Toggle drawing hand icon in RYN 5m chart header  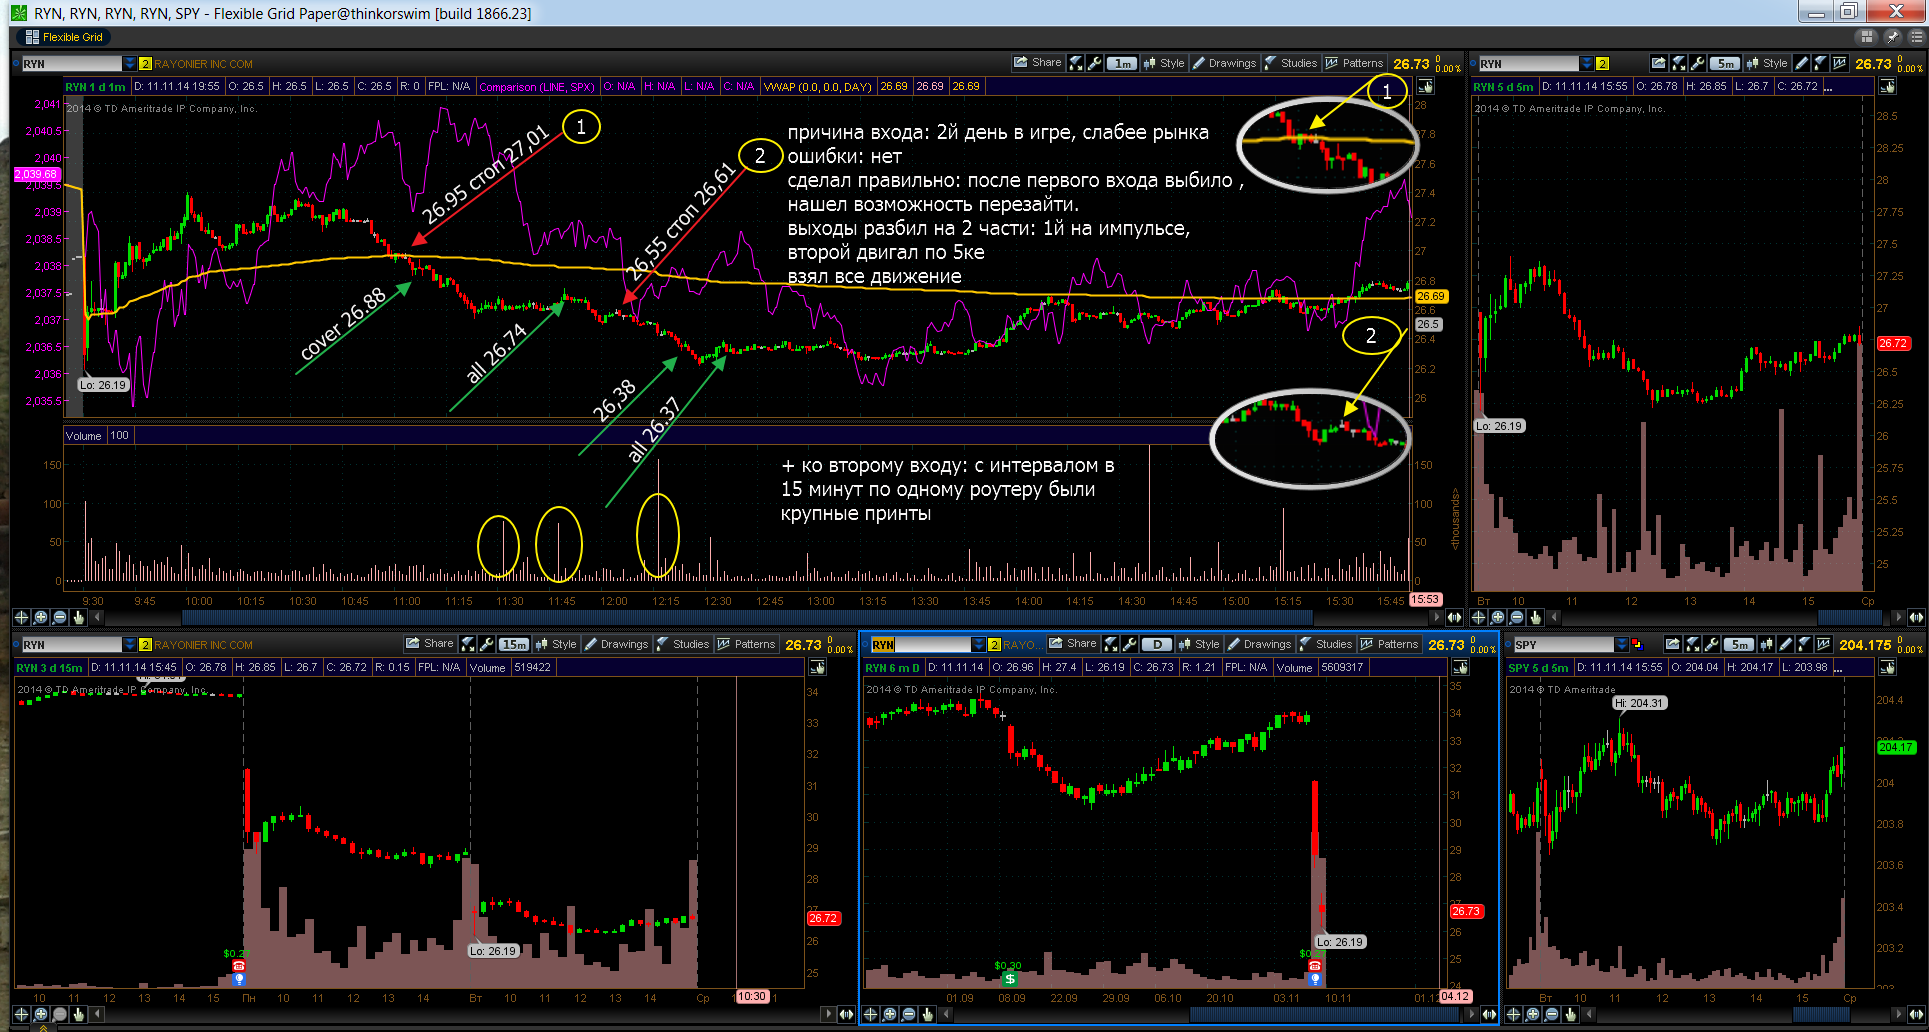[1887, 86]
